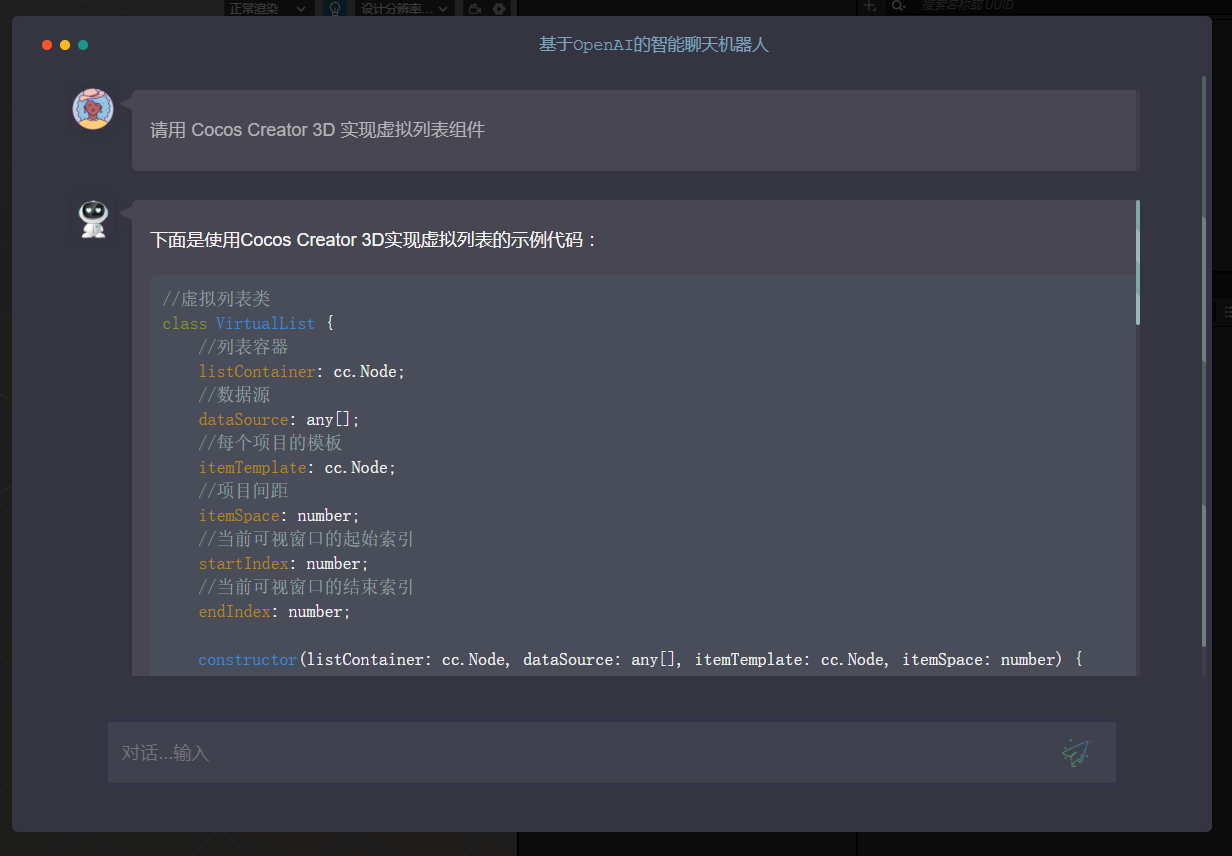The height and width of the screenshot is (856, 1232).
Task: Click the magnifier search icon in editor behind
Action: (898, 6)
